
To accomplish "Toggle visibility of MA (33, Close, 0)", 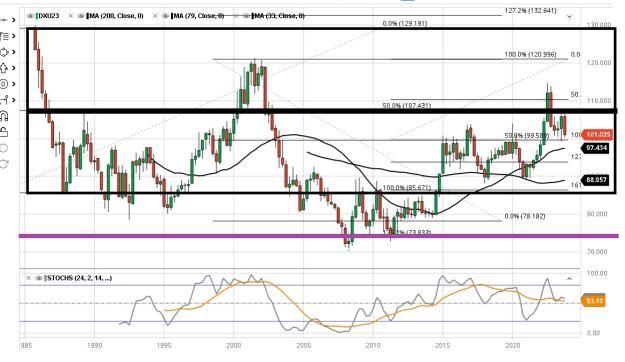I will (x=247, y=16).
